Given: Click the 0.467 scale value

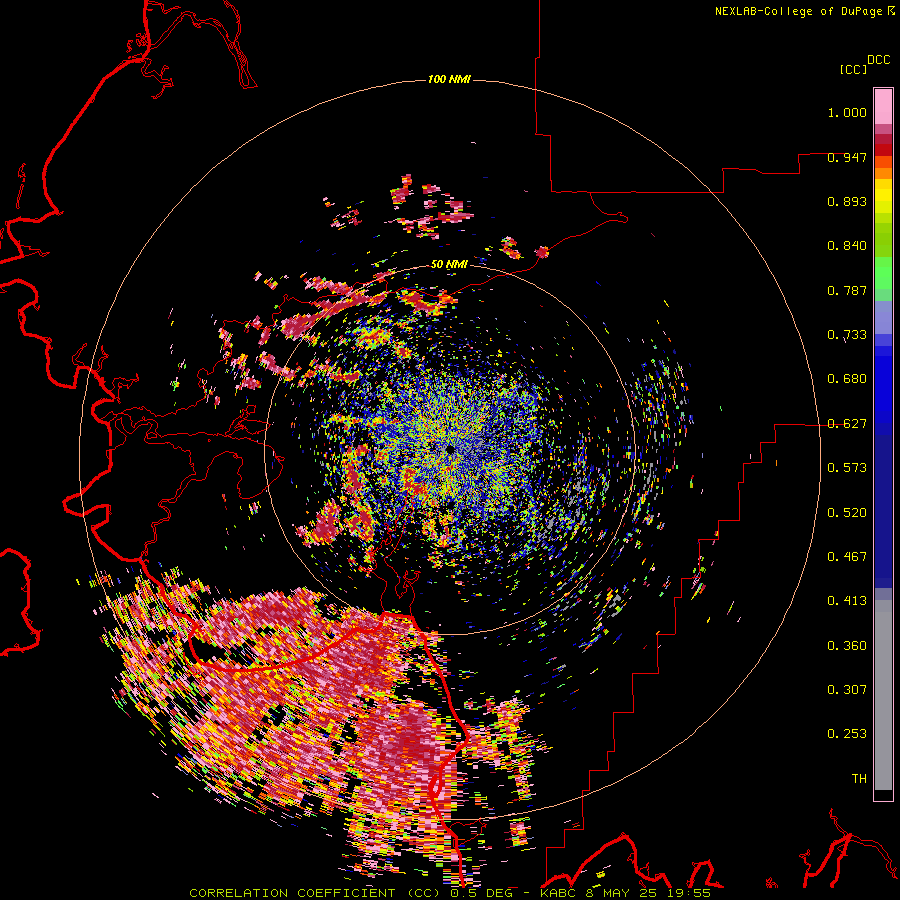Looking at the screenshot, I should pyautogui.click(x=847, y=557).
